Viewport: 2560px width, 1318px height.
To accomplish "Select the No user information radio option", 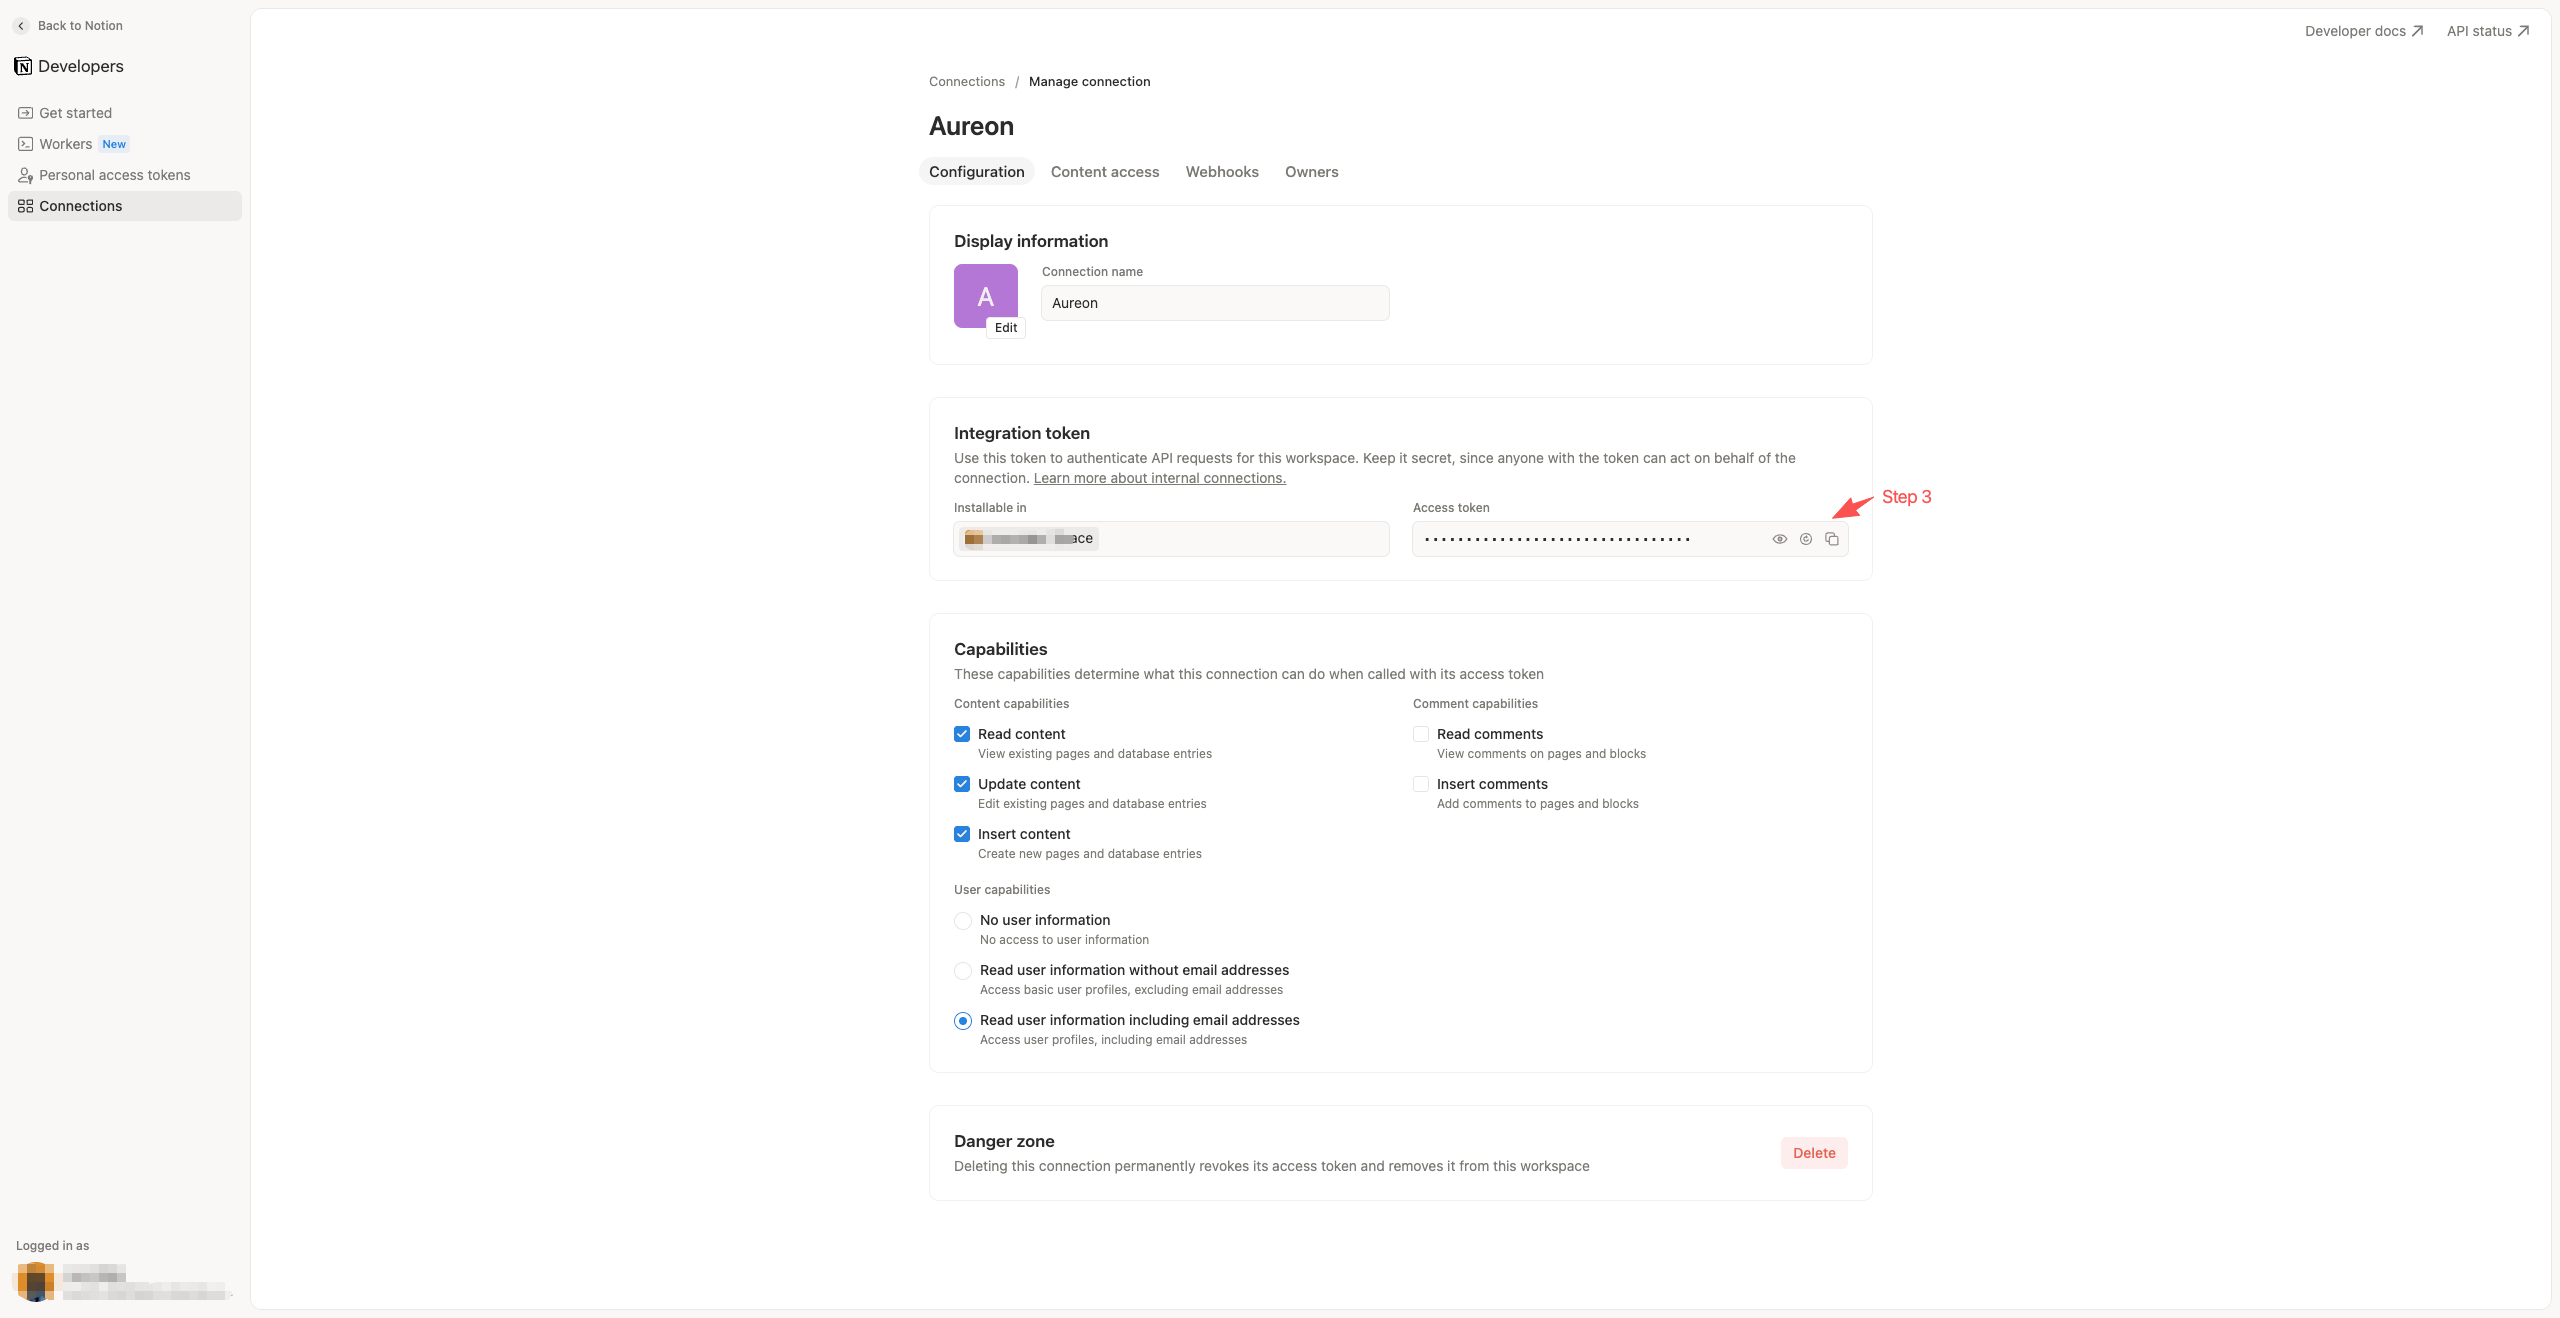I will (963, 921).
